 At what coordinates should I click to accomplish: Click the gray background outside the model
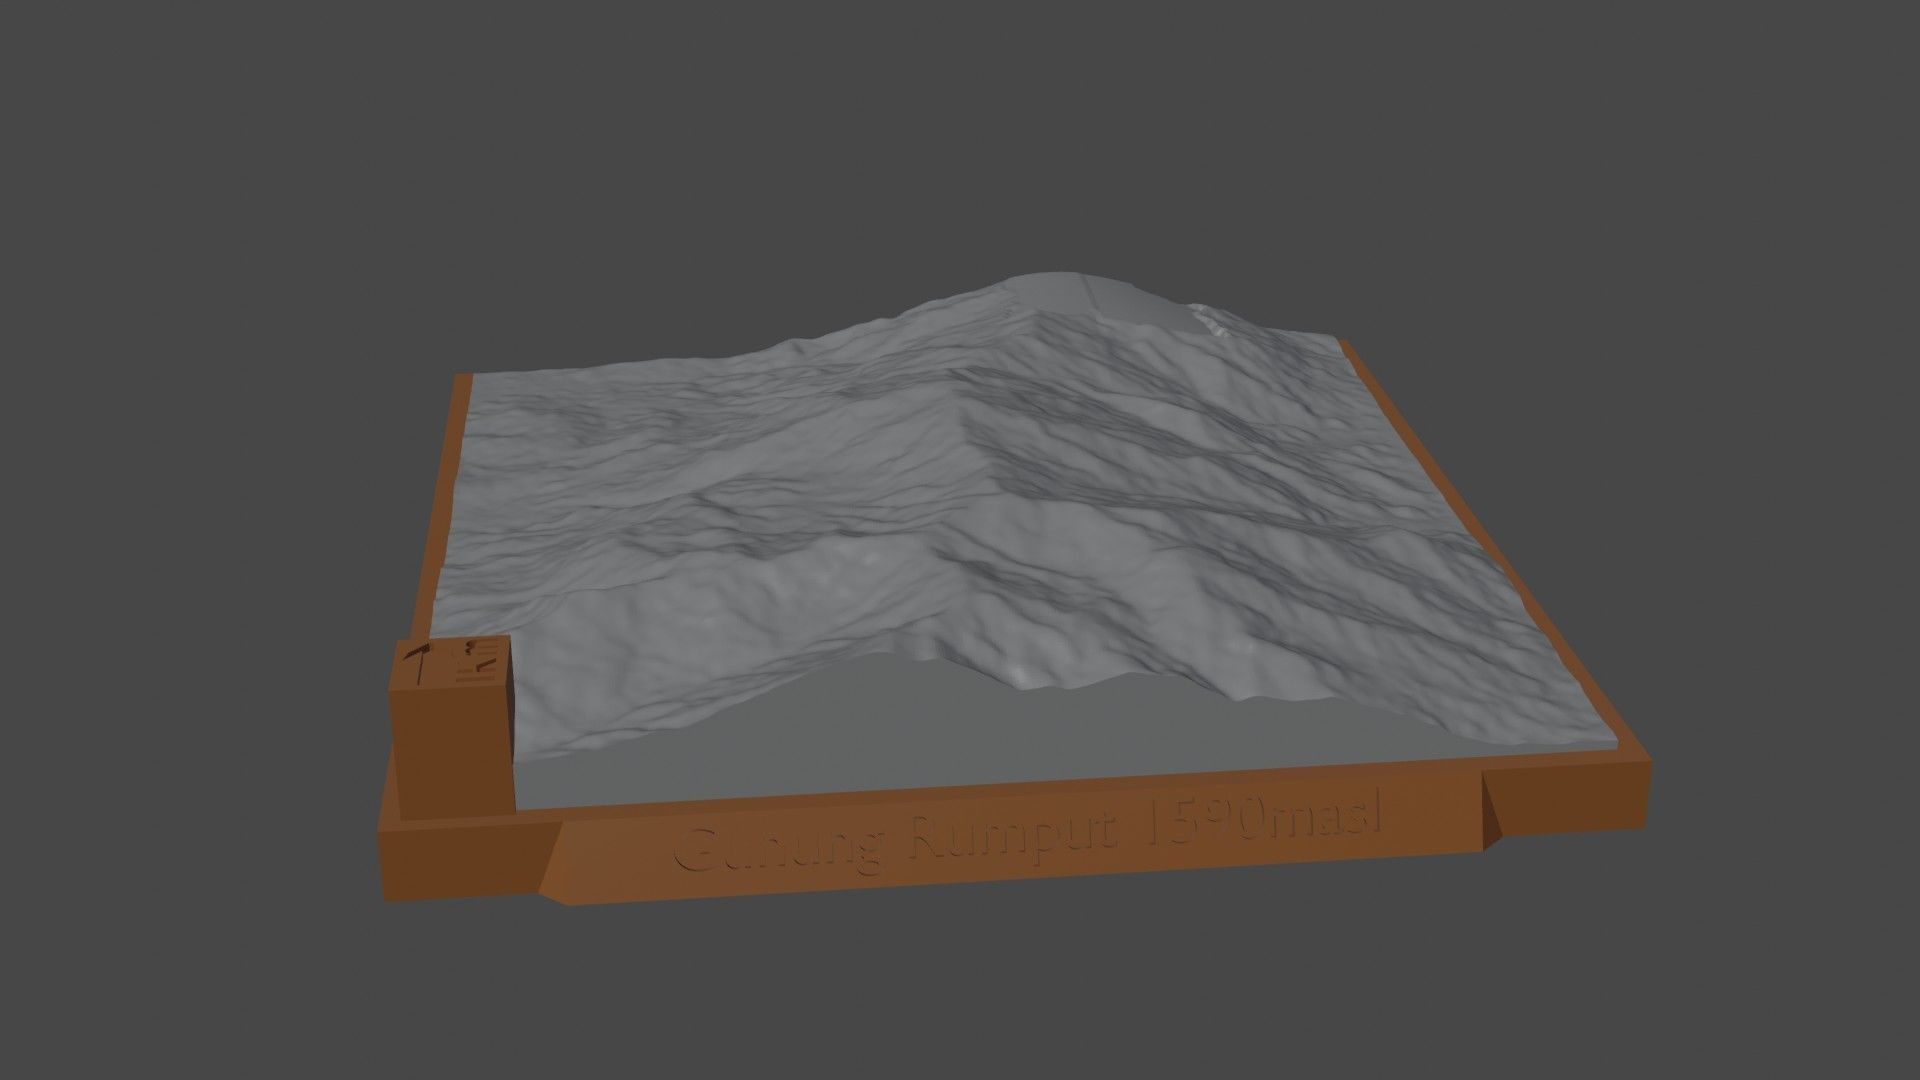point(200,200)
